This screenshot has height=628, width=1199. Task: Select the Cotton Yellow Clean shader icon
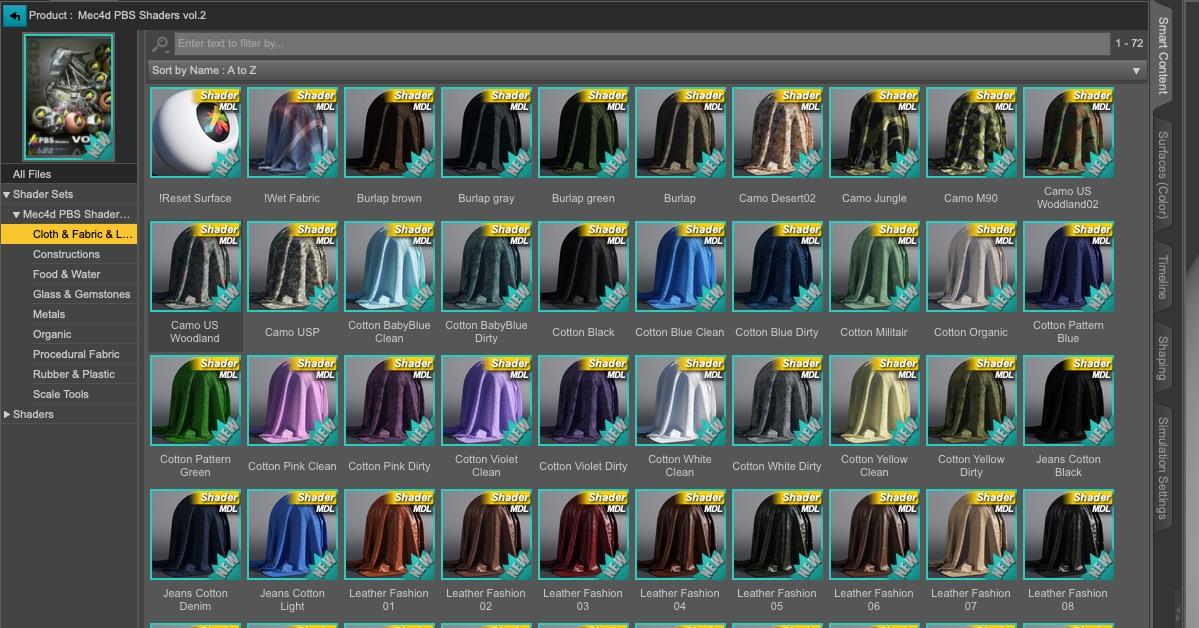(875, 400)
